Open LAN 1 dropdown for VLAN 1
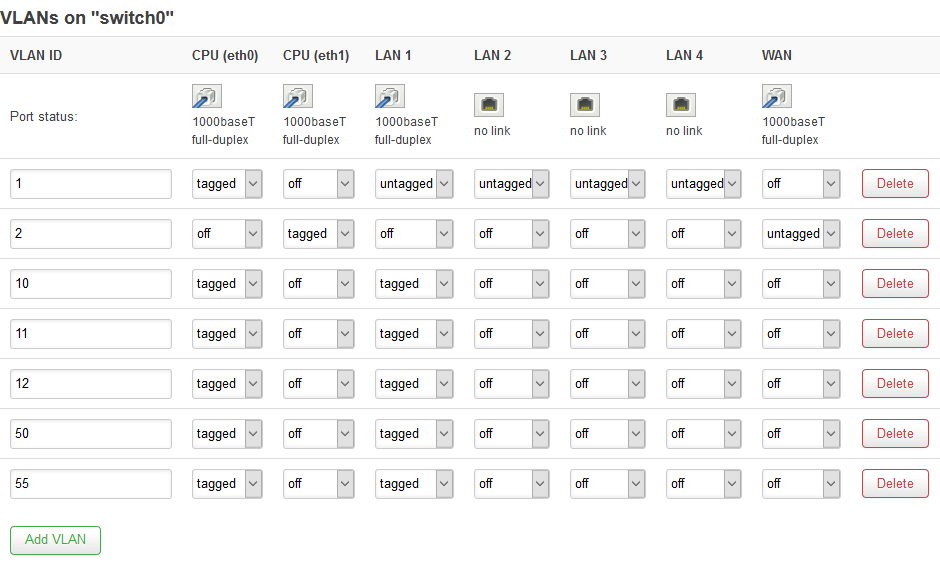 click(x=414, y=184)
